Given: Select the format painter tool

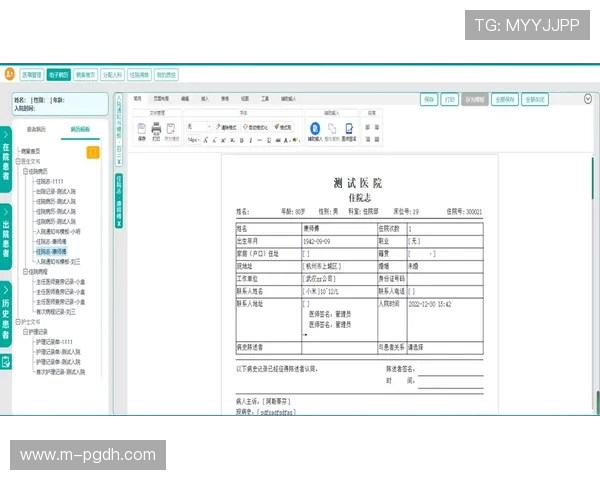Looking at the screenshot, I should click(x=283, y=127).
